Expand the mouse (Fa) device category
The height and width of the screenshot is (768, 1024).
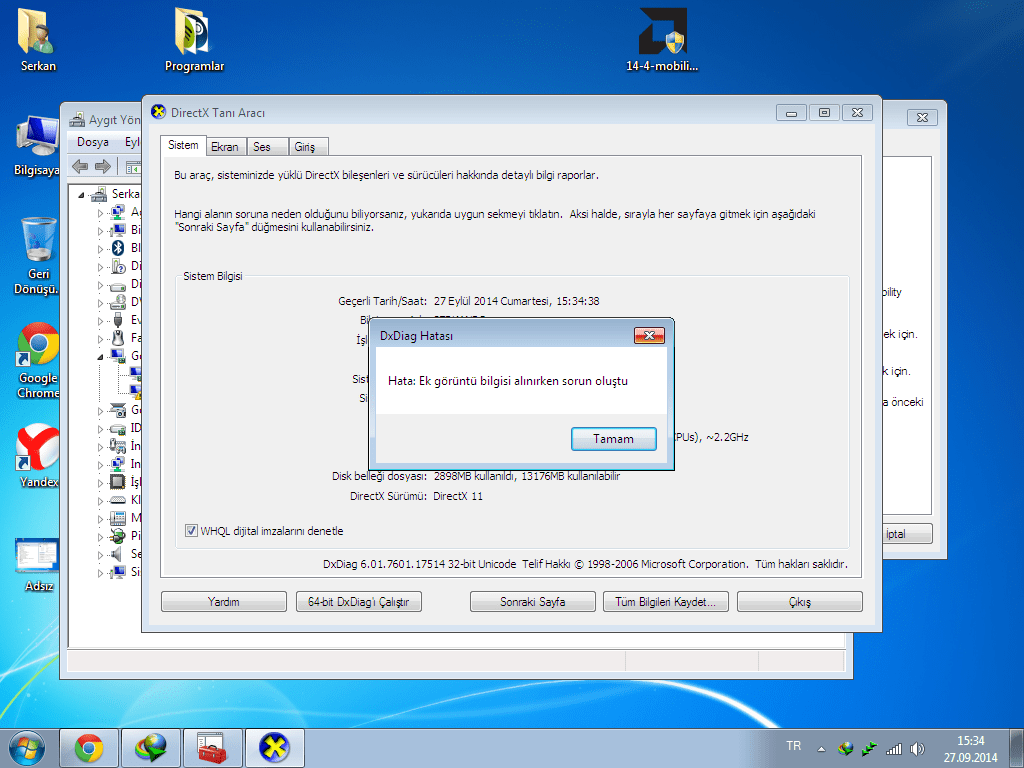[x=101, y=339]
